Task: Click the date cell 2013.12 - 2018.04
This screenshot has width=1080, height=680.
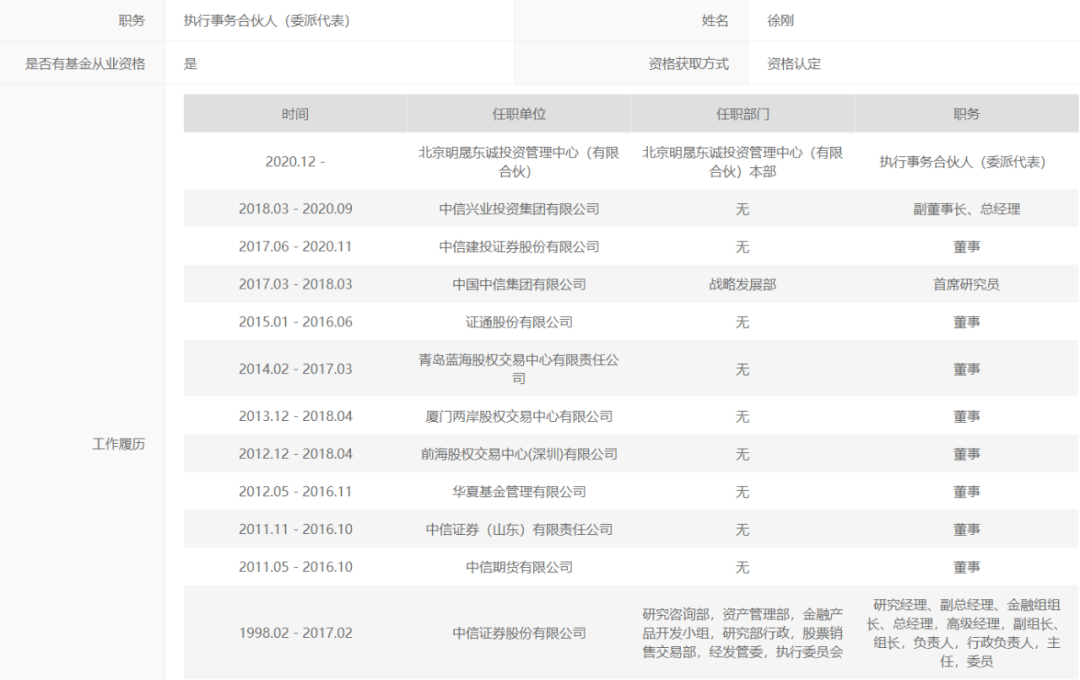Action: point(295,416)
